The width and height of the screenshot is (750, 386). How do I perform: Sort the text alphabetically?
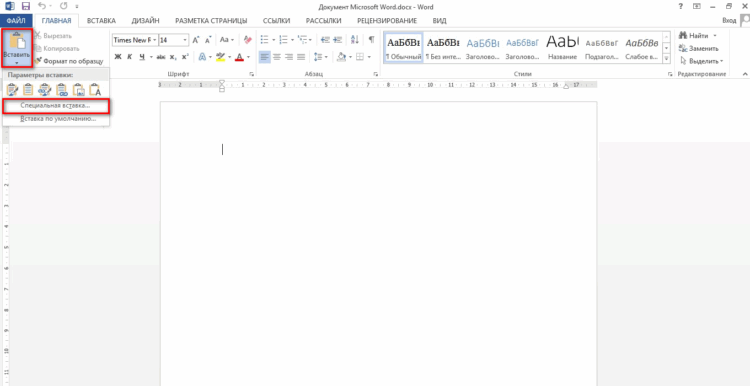point(354,40)
